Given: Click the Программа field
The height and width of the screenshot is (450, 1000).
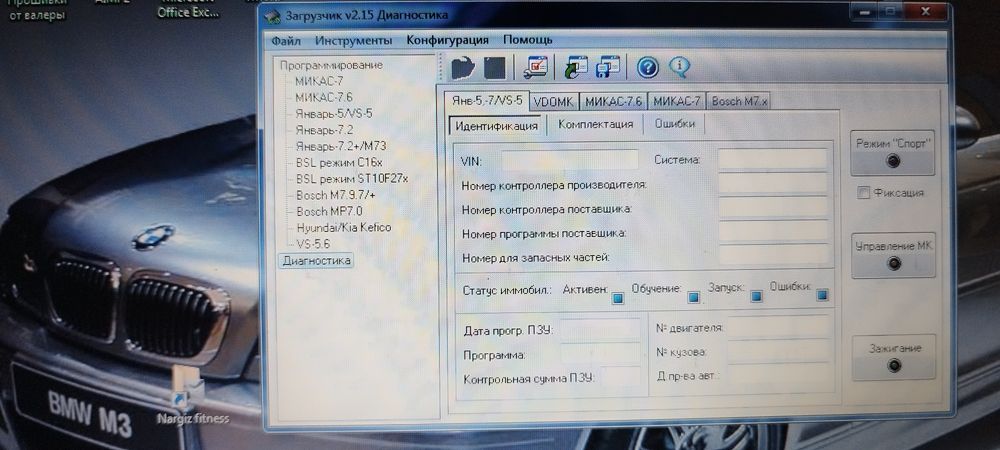Looking at the screenshot, I should [600, 353].
